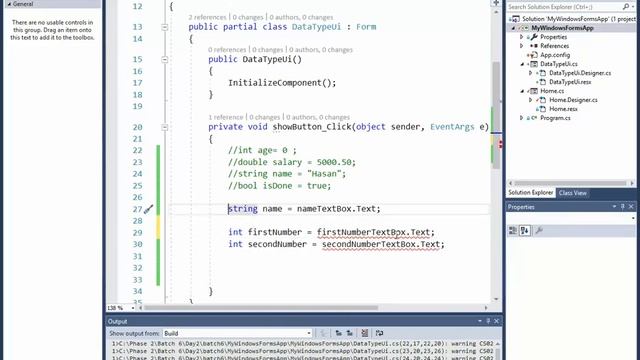Click 'EventArgs' type on line 20
This screenshot has height=360, width=640.
452,127
